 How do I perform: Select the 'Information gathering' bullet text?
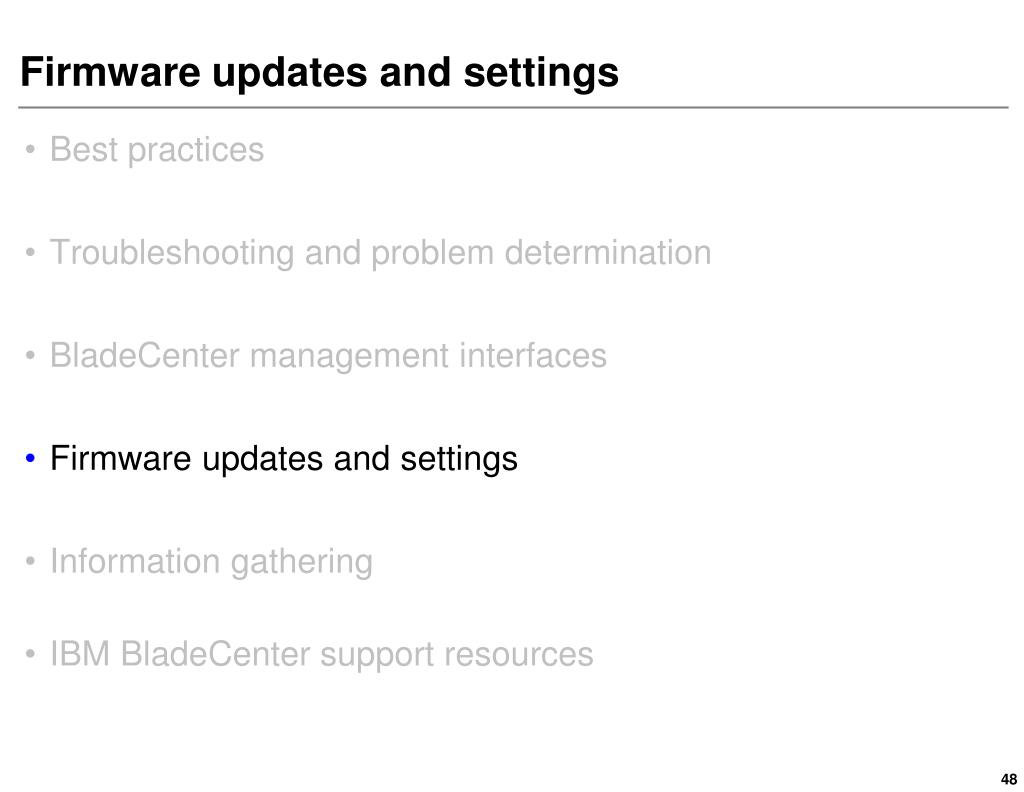click(212, 562)
